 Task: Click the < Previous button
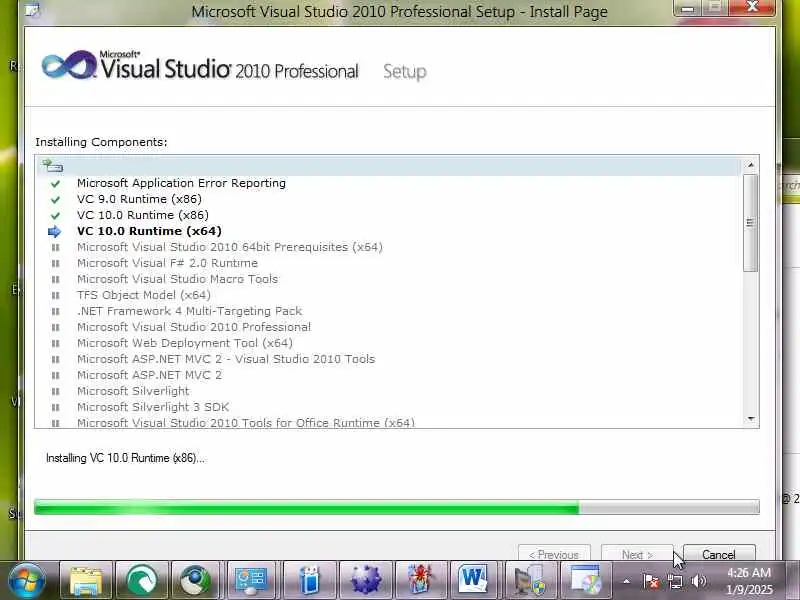click(x=554, y=554)
